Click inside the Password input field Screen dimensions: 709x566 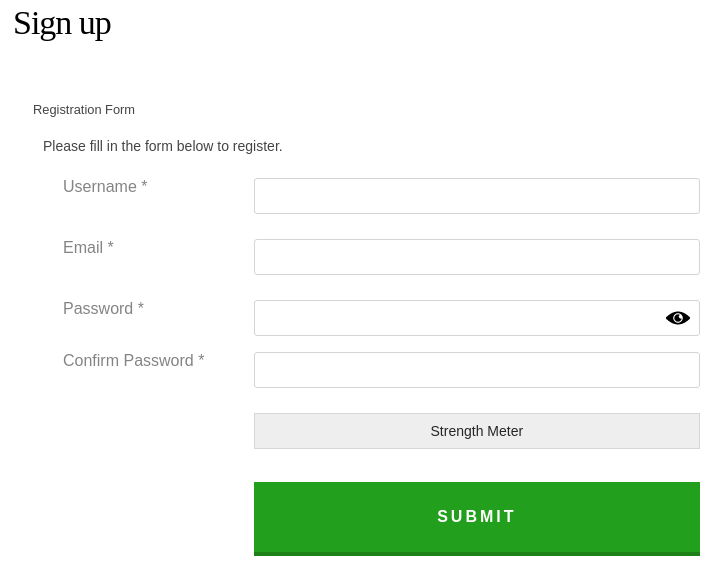click(456, 318)
